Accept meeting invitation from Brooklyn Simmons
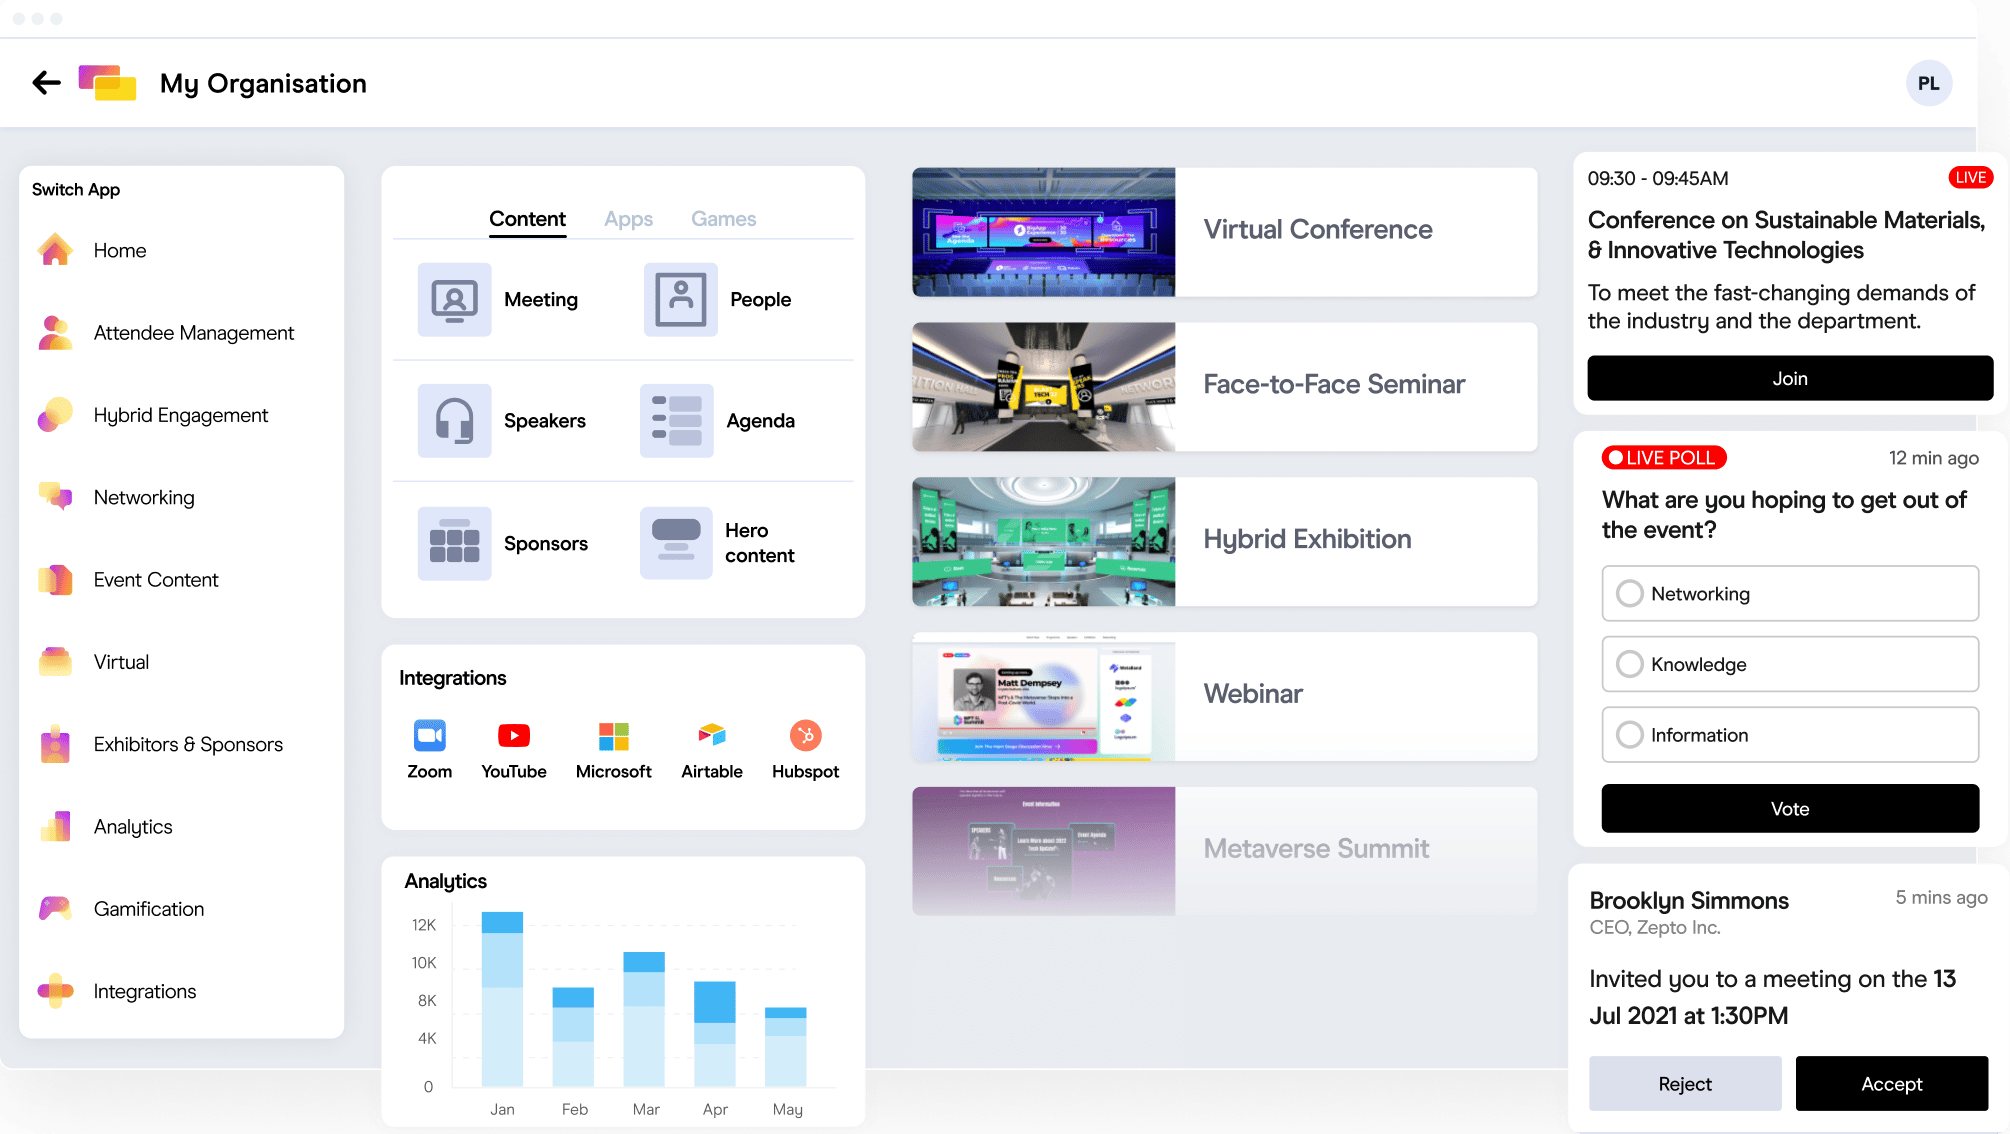The height and width of the screenshot is (1134, 2010). [x=1893, y=1083]
